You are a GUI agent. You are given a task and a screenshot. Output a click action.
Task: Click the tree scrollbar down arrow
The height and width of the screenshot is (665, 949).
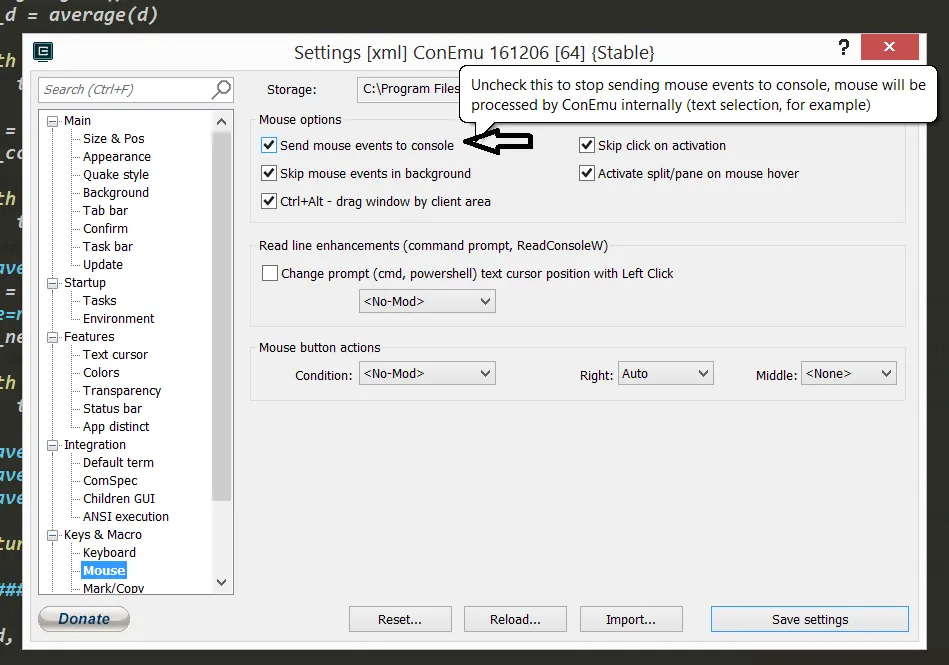click(222, 582)
